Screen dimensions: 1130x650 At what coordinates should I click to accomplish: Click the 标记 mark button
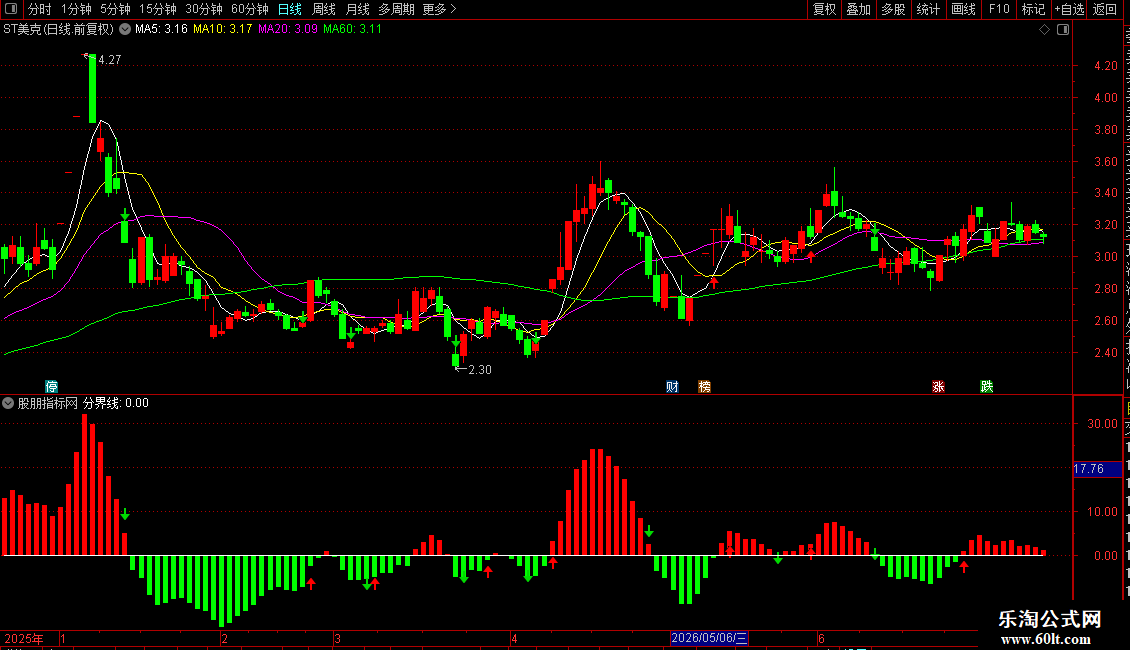pyautogui.click(x=1033, y=9)
